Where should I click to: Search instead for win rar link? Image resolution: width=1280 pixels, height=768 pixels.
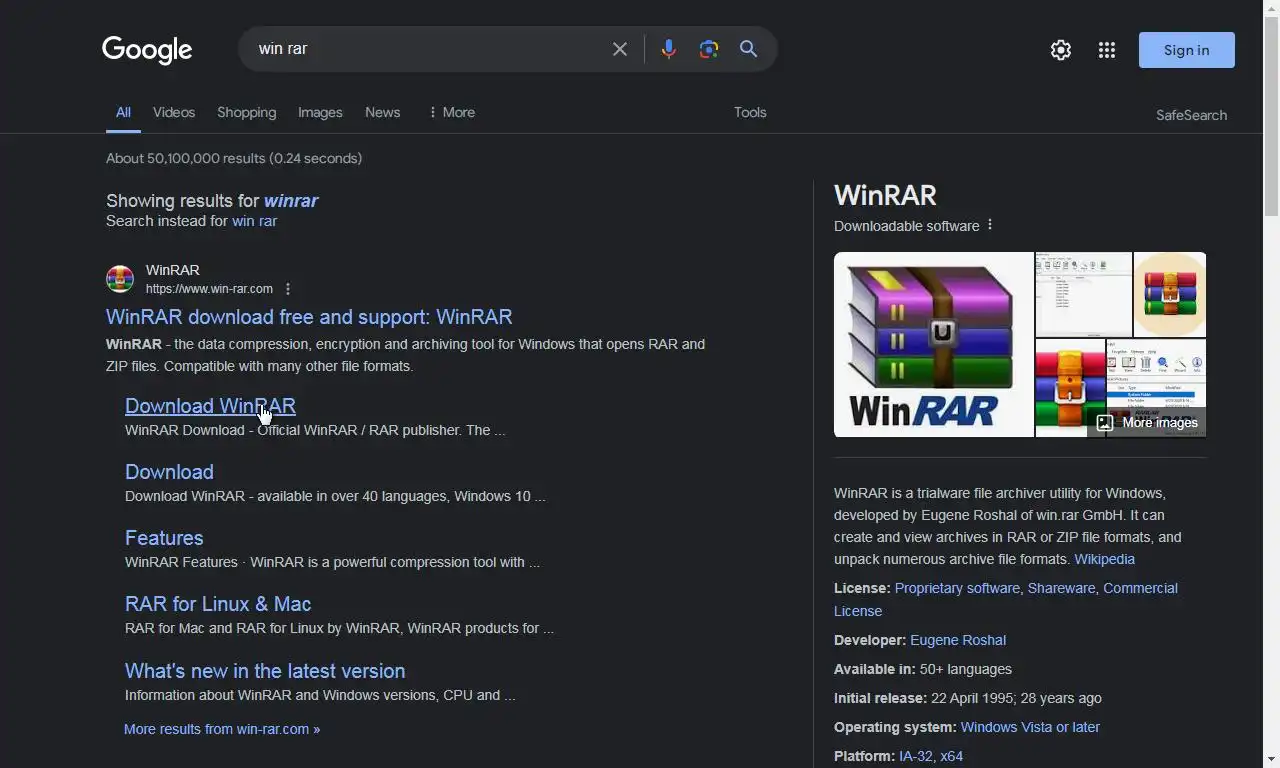coord(254,221)
